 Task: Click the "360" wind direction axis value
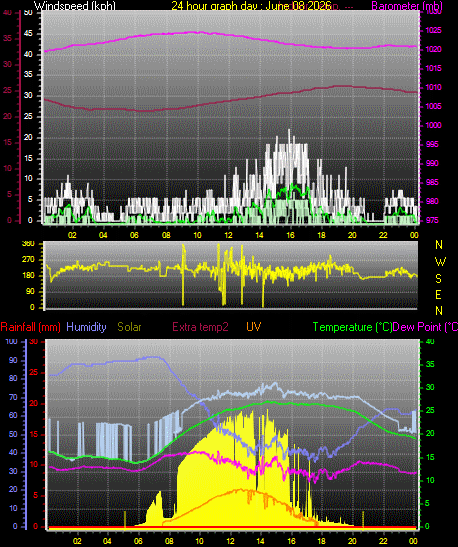click(28, 243)
